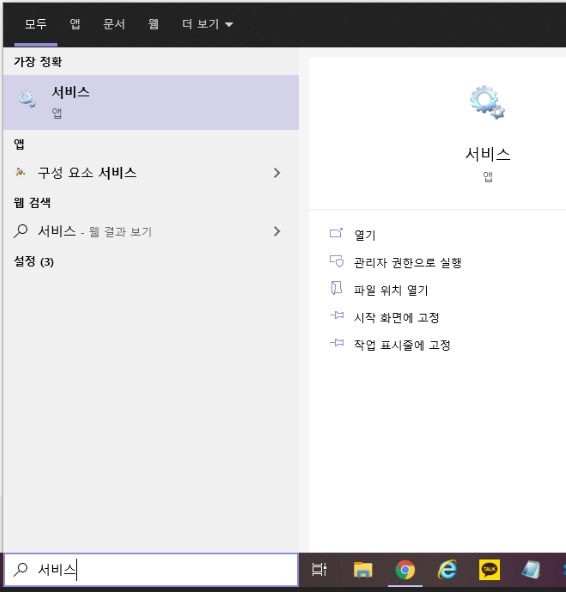Click the pin icon beside 작업 표시줄에 고정

coord(337,343)
